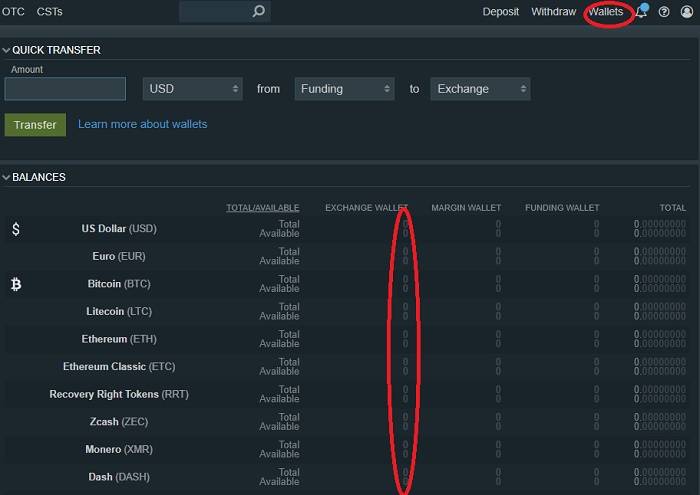Image resolution: width=700 pixels, height=495 pixels.
Task: Open the user account profile icon
Action: click(x=687, y=12)
